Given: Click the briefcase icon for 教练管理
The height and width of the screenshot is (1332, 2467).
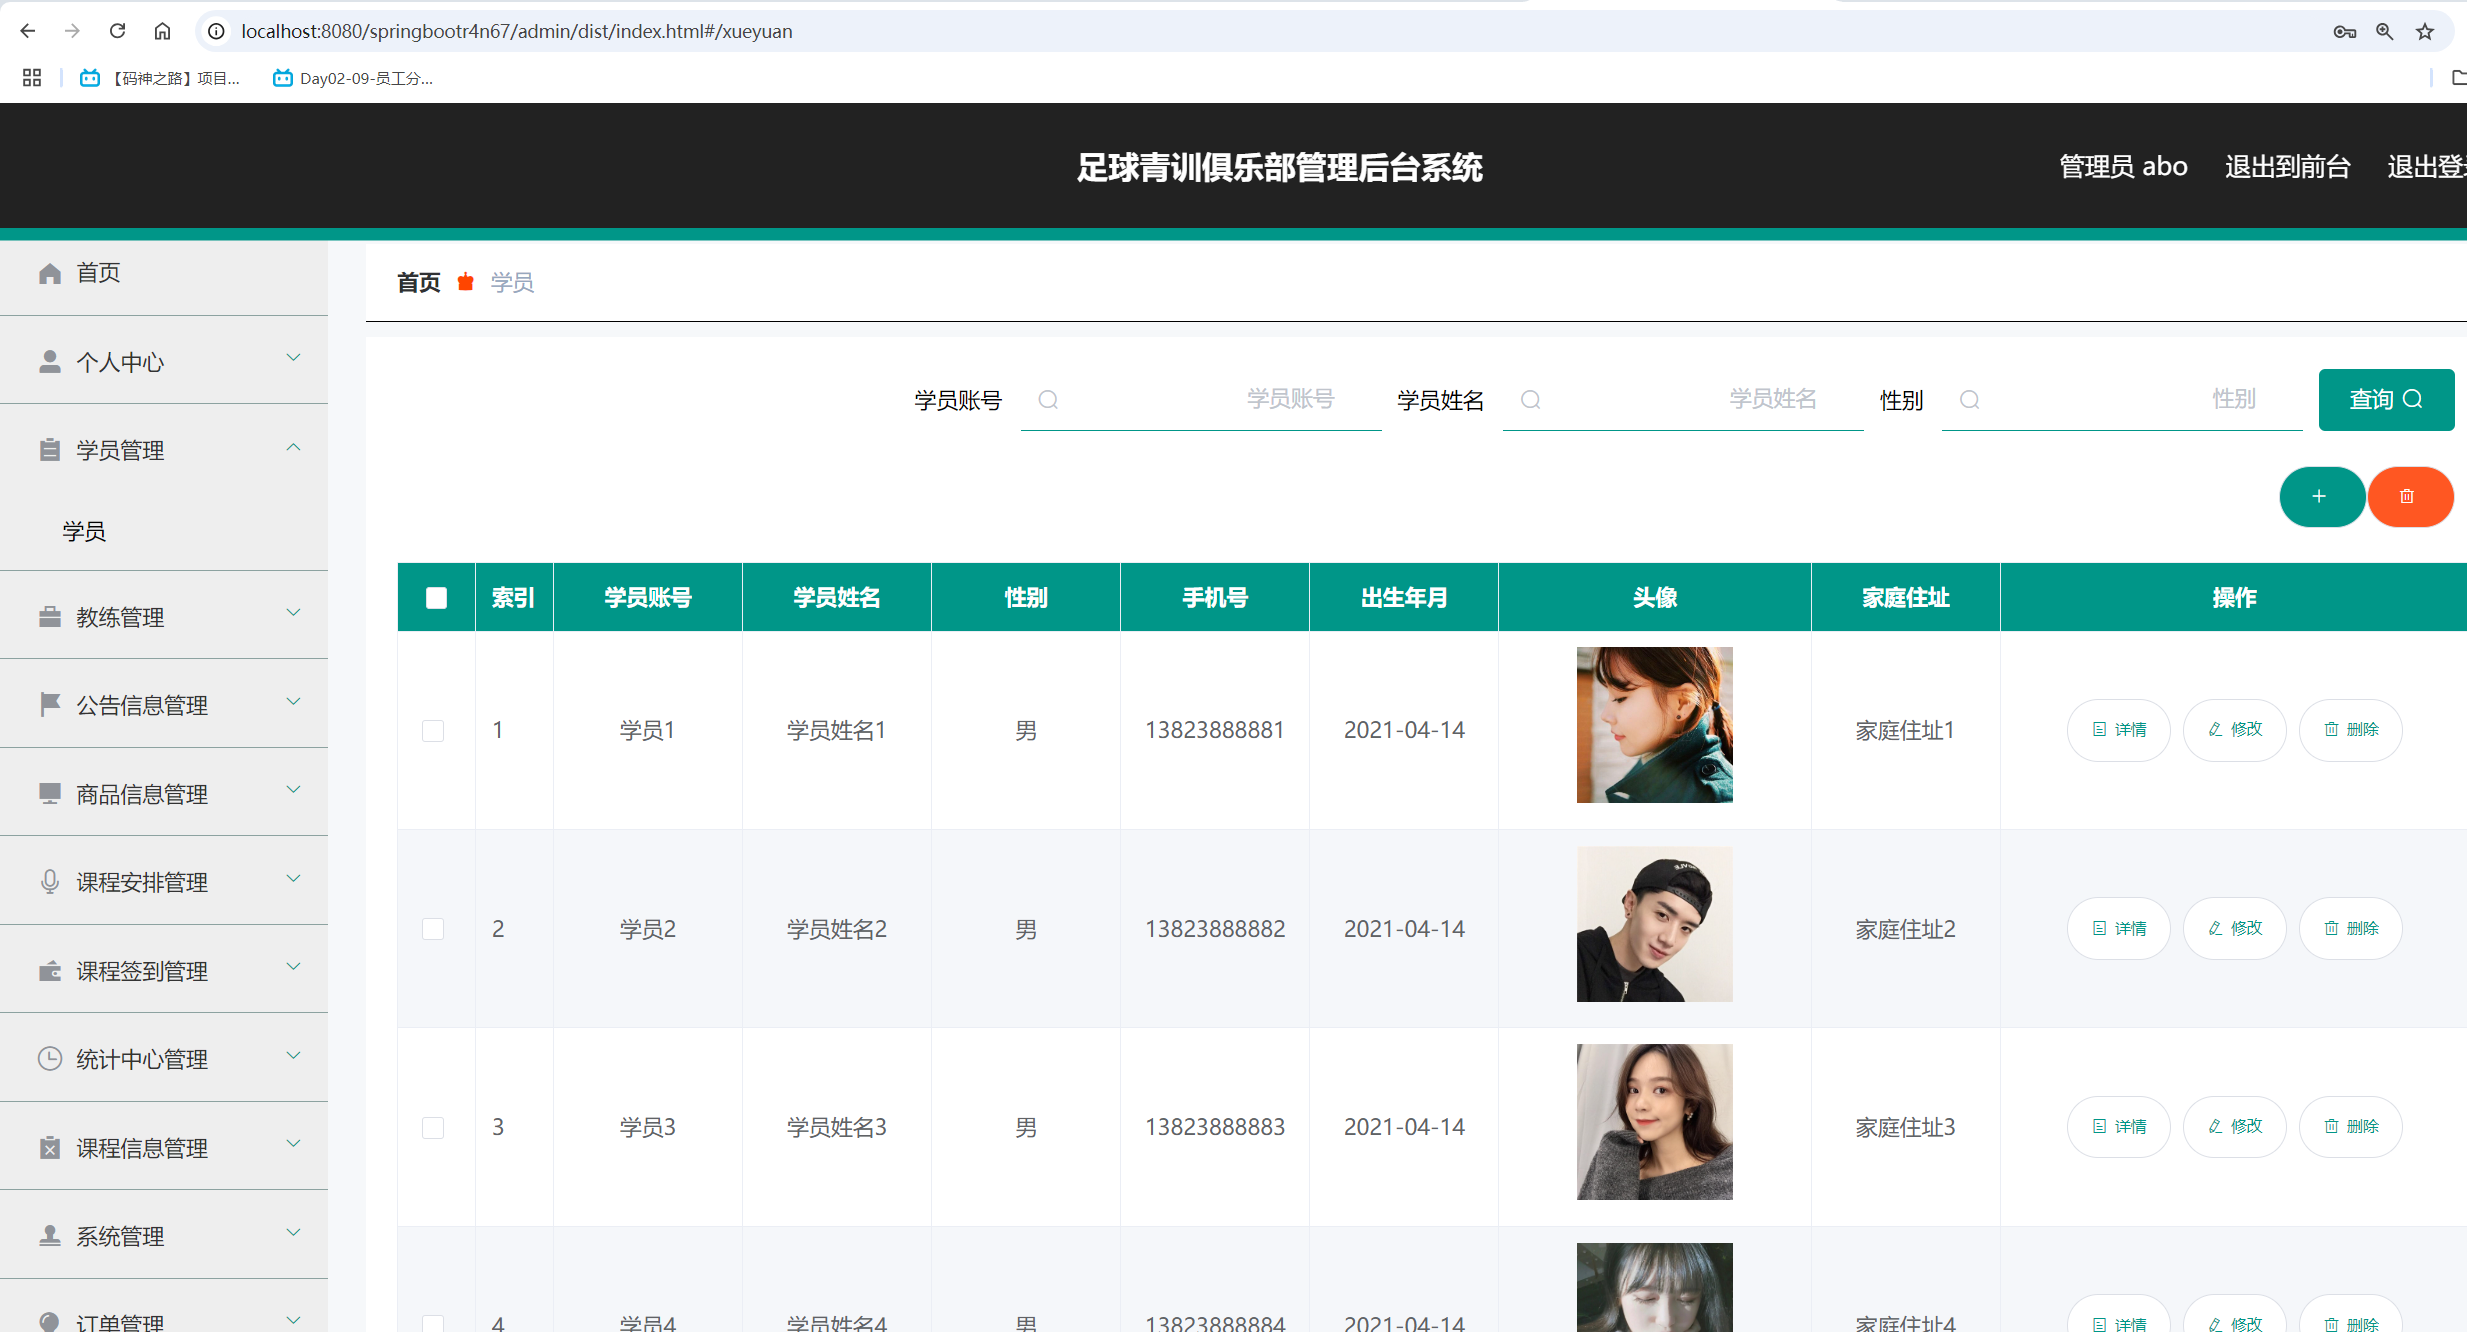Looking at the screenshot, I should click(49, 617).
